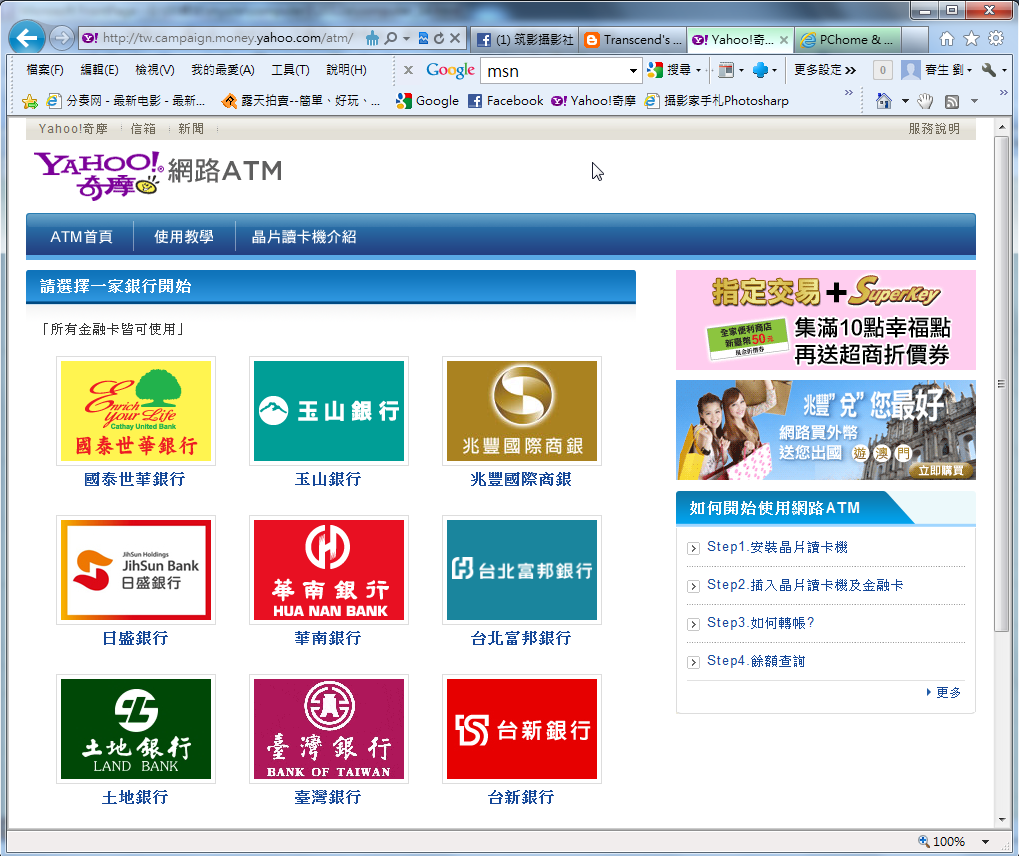Image resolution: width=1019 pixels, height=856 pixels.
Task: Click the 台新銀行 text link
Action: coord(521,798)
